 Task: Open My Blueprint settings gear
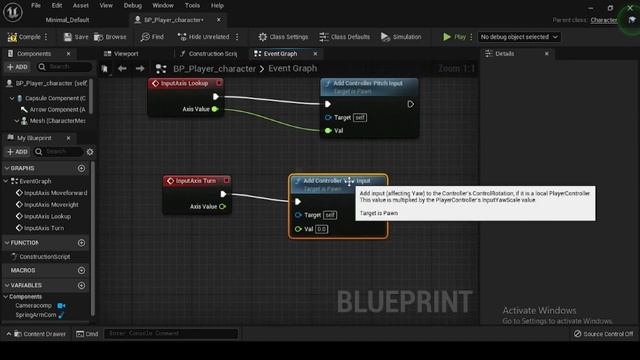pos(90,152)
